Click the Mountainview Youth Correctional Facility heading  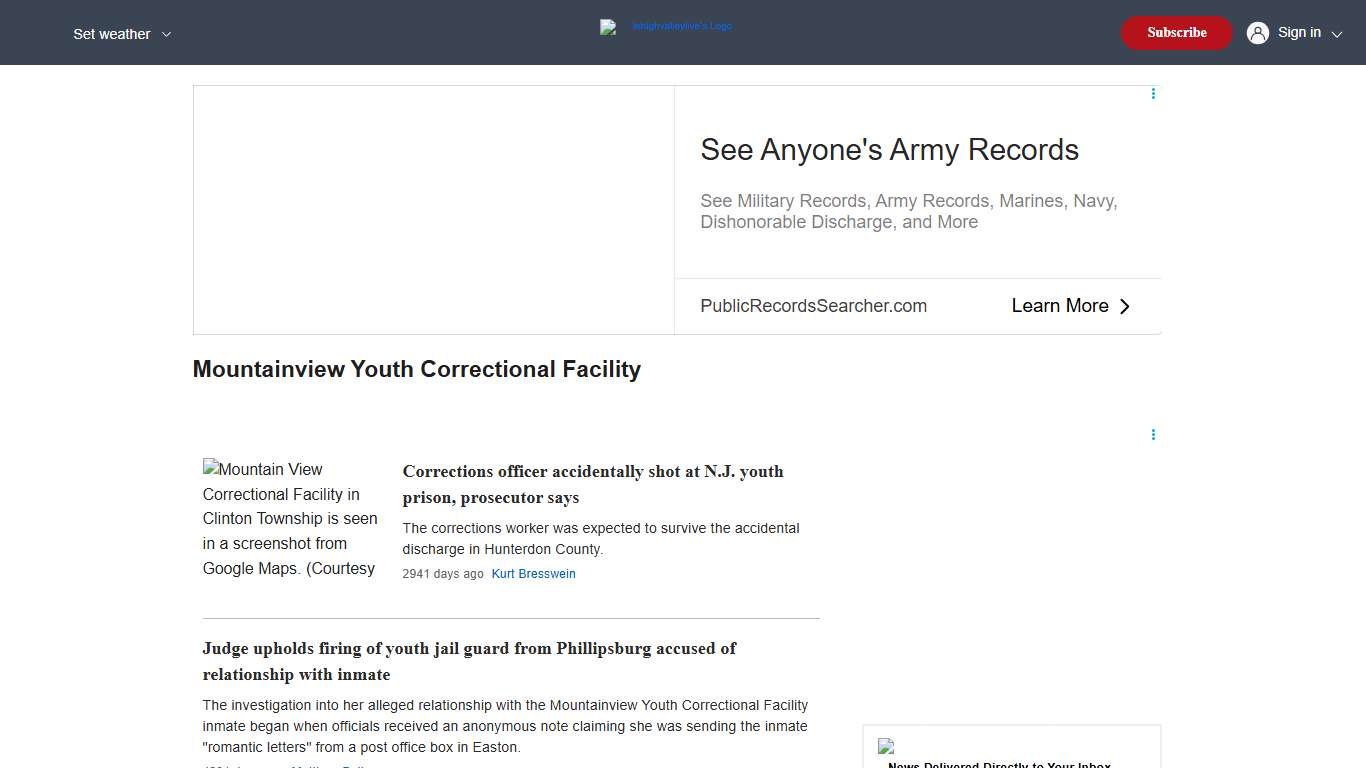click(x=416, y=369)
